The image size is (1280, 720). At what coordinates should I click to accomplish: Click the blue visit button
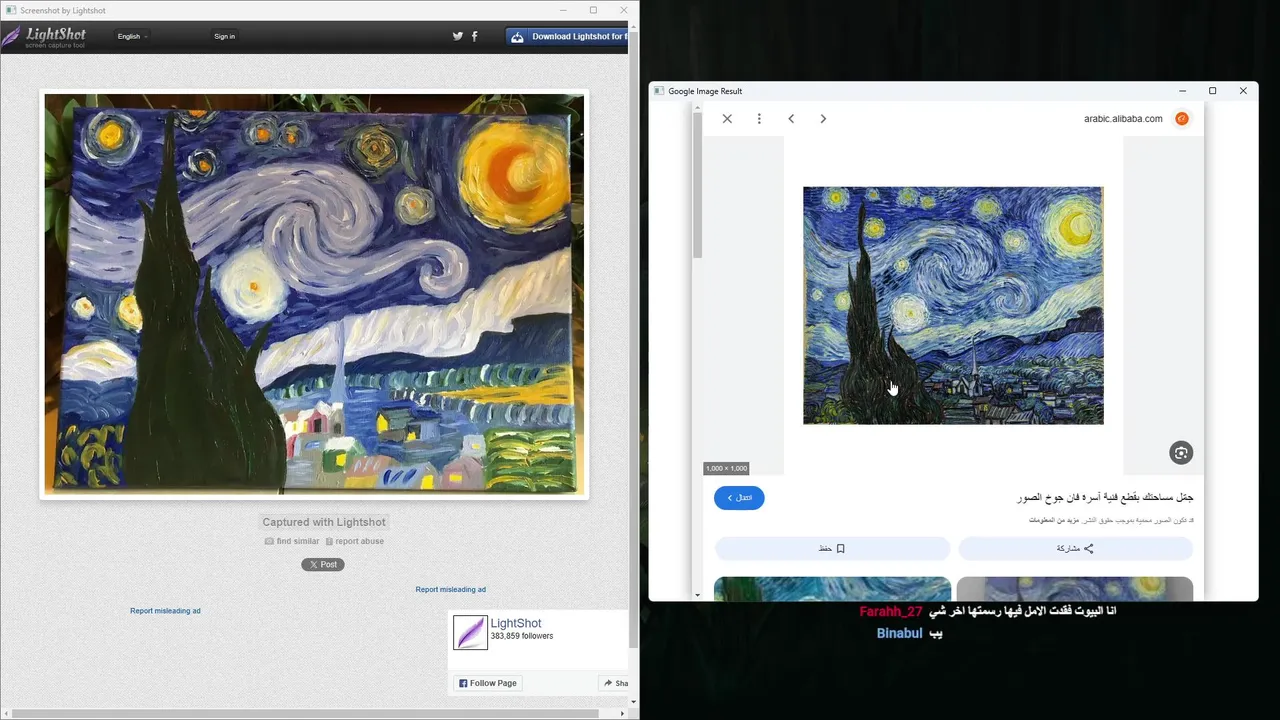click(x=739, y=498)
